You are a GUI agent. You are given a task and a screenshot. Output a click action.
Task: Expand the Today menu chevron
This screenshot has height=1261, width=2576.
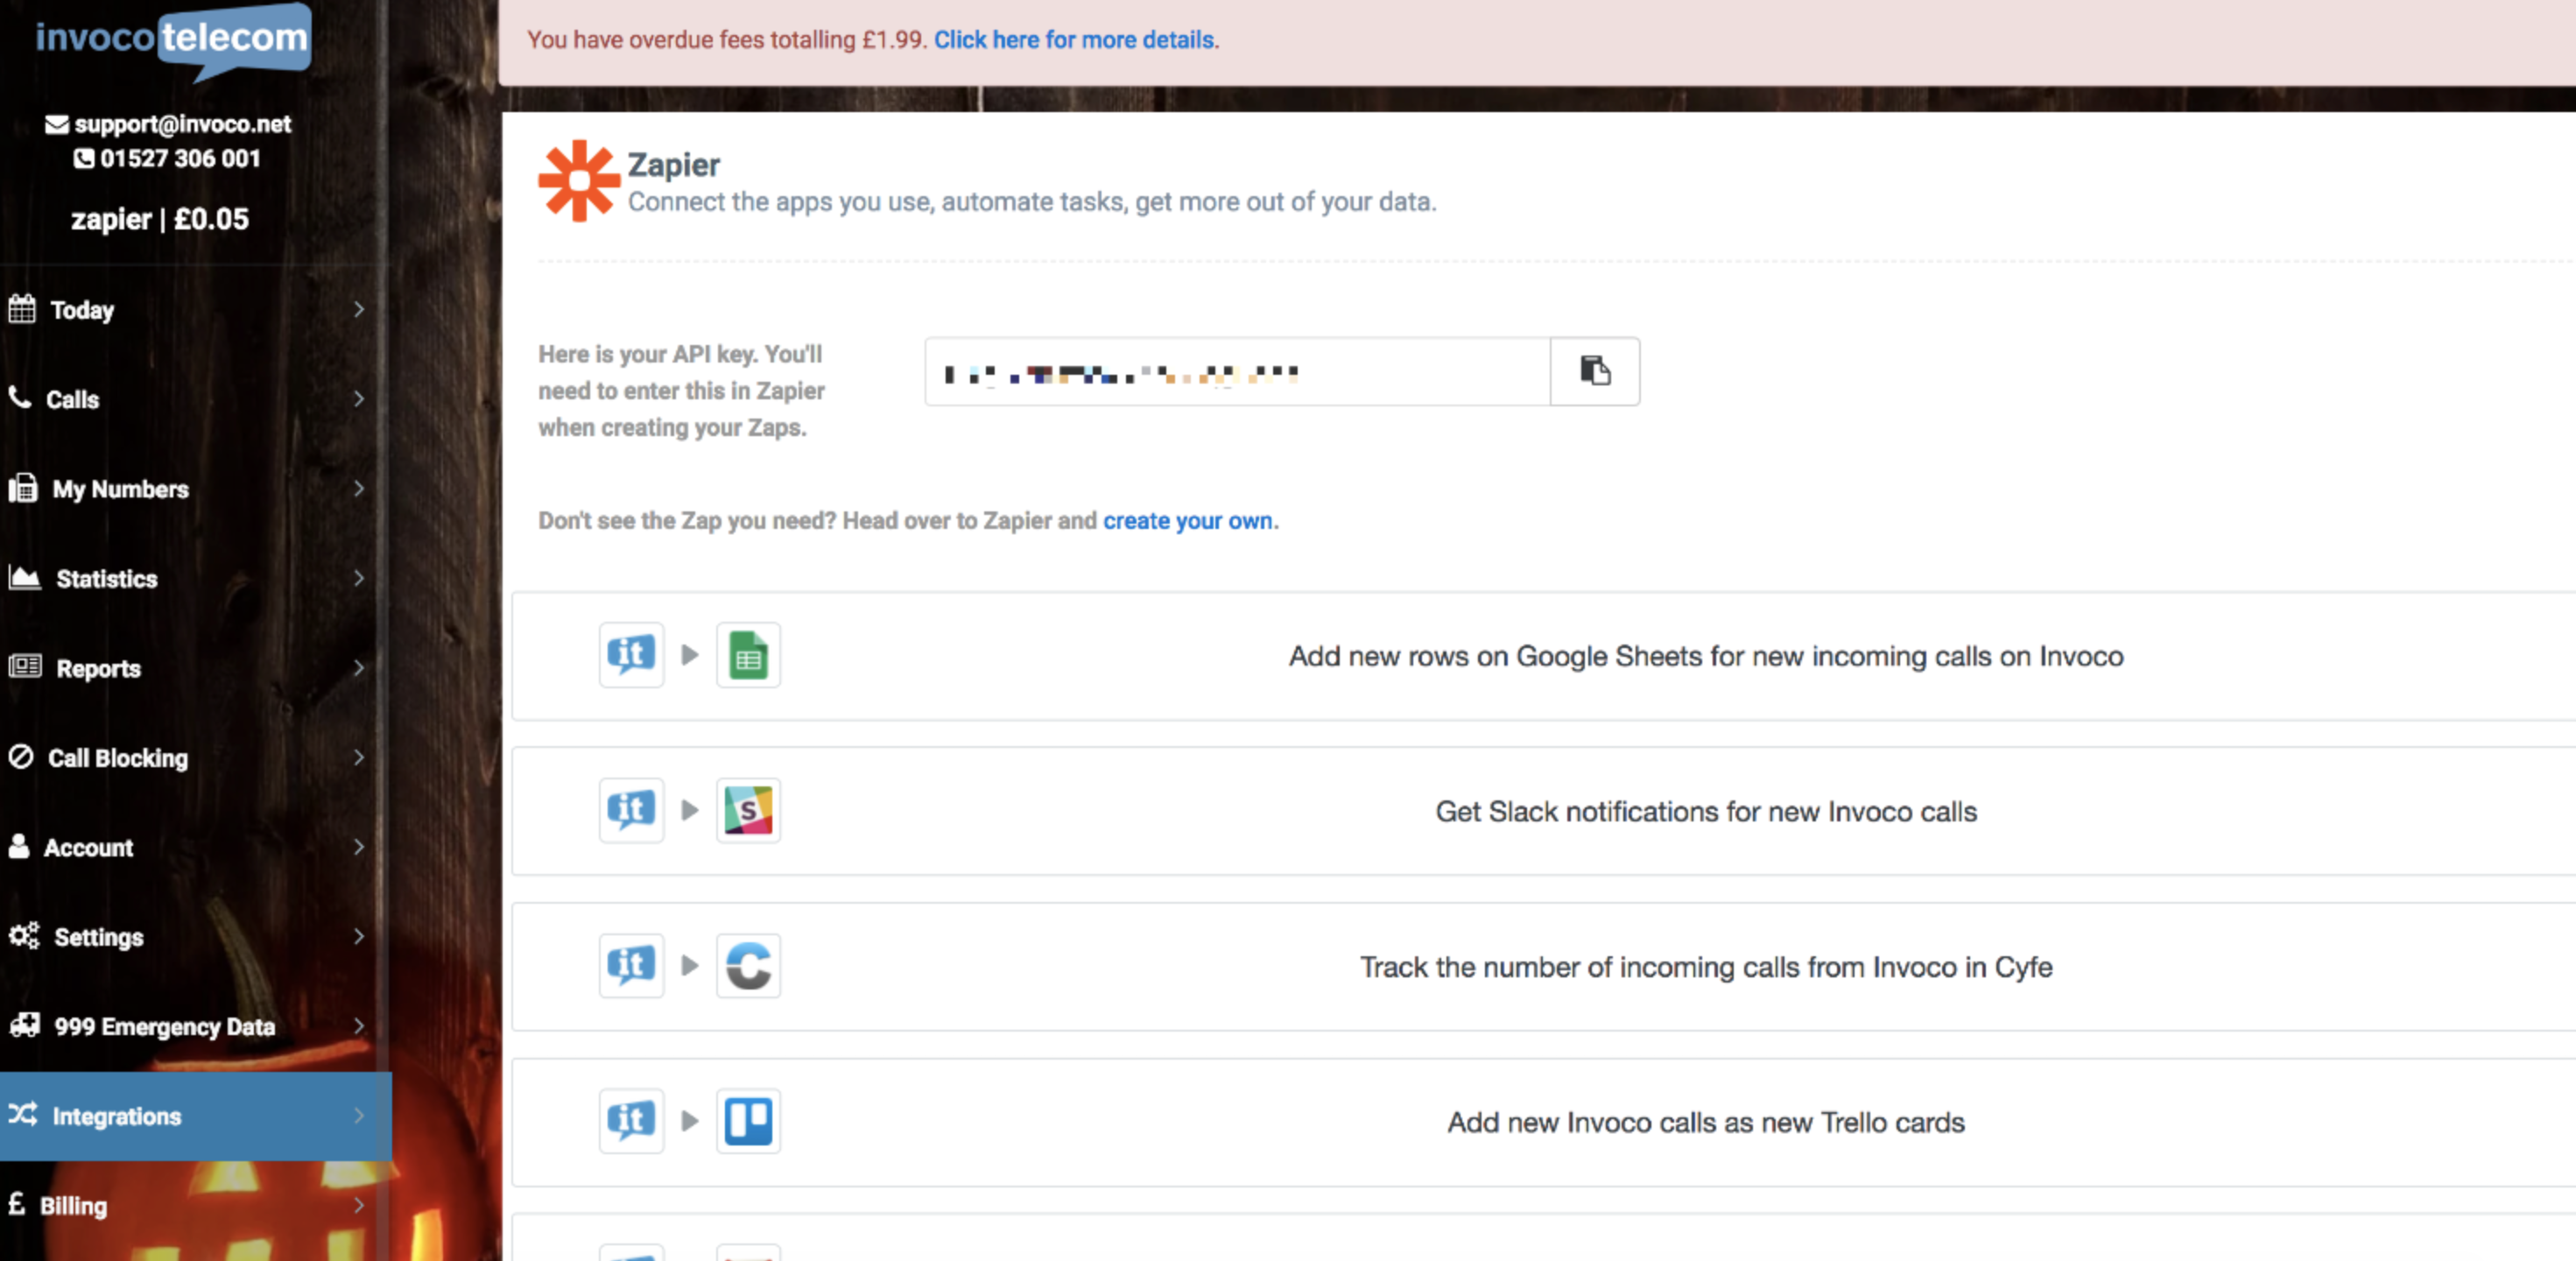(359, 310)
